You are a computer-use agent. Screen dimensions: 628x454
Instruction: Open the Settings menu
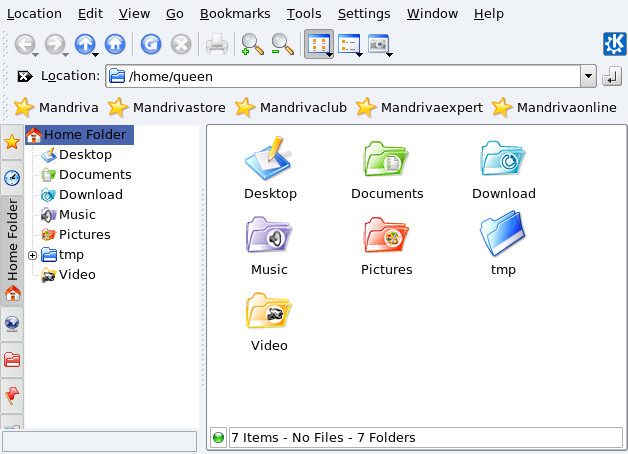coord(364,14)
